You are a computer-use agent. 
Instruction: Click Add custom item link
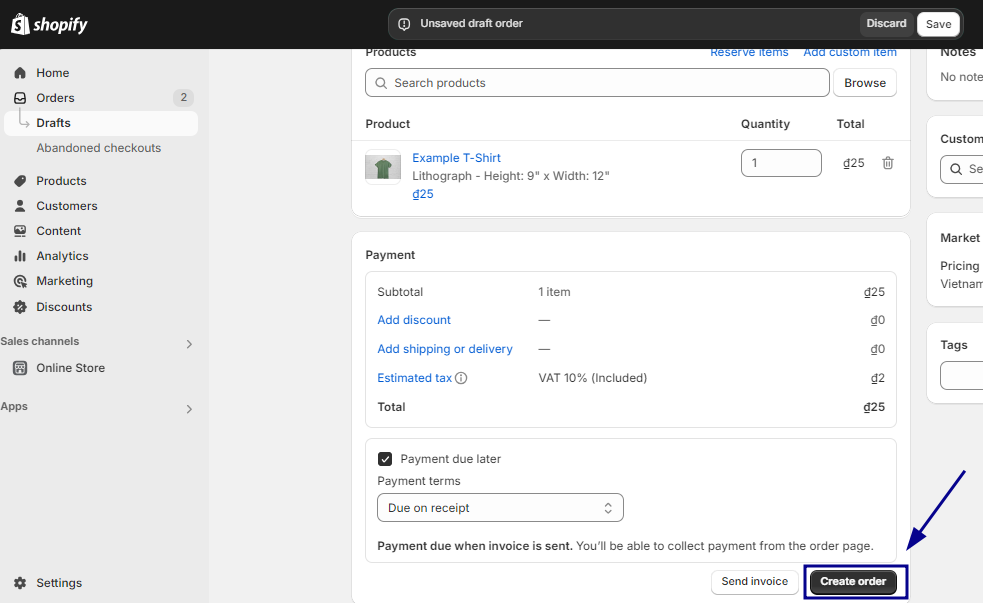[850, 53]
